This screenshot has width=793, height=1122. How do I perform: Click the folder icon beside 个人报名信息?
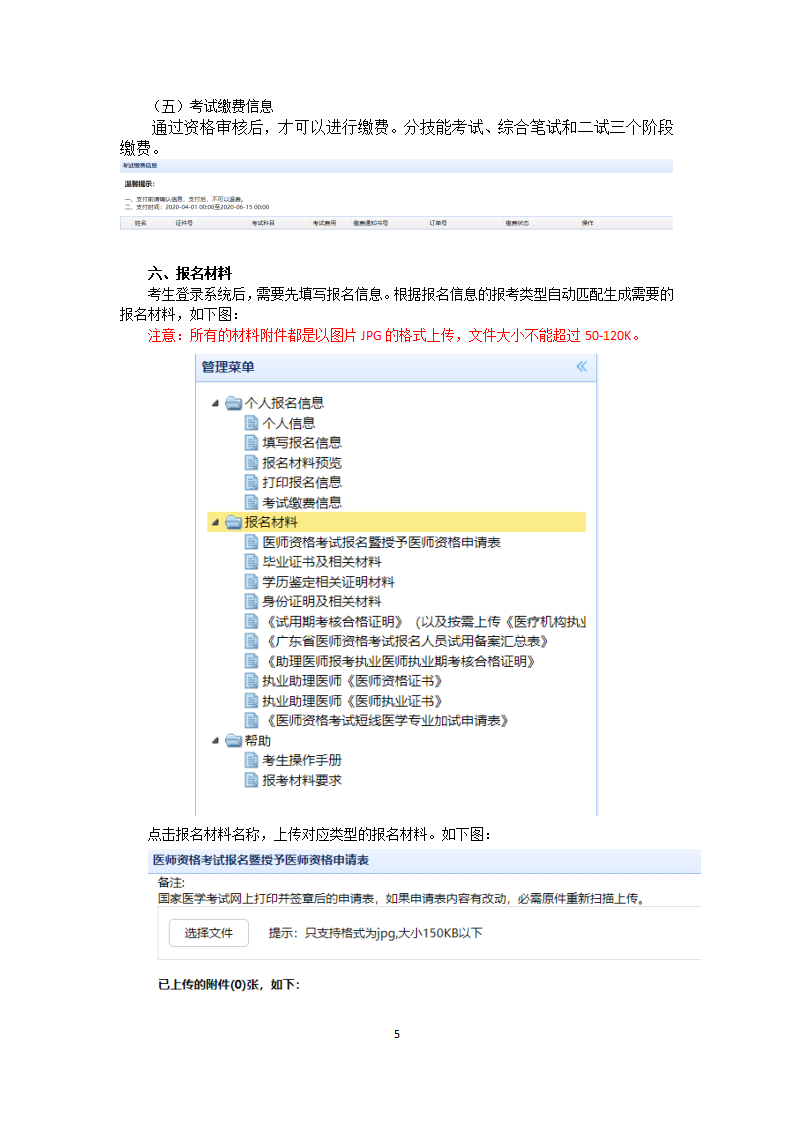(x=233, y=403)
